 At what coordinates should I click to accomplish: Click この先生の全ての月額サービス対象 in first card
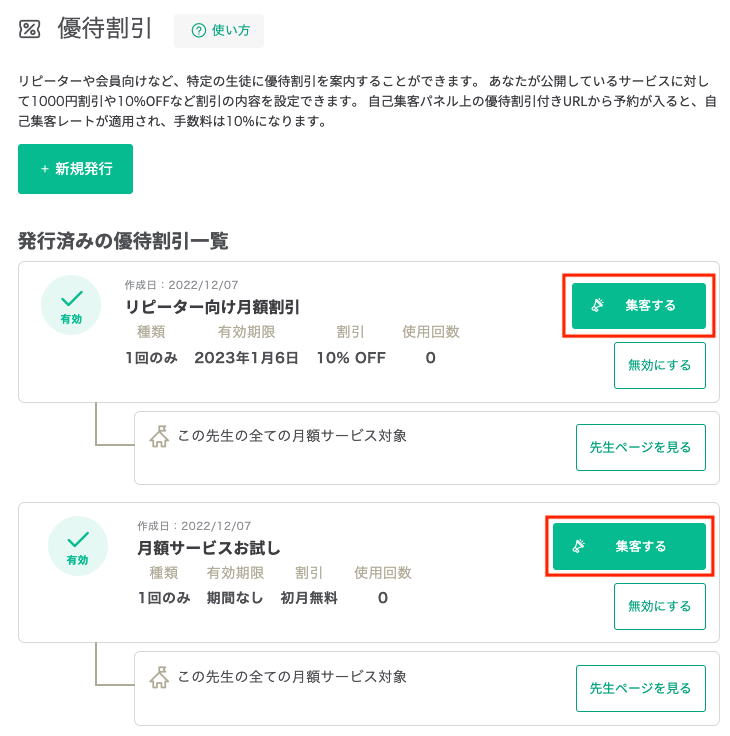pos(292,436)
